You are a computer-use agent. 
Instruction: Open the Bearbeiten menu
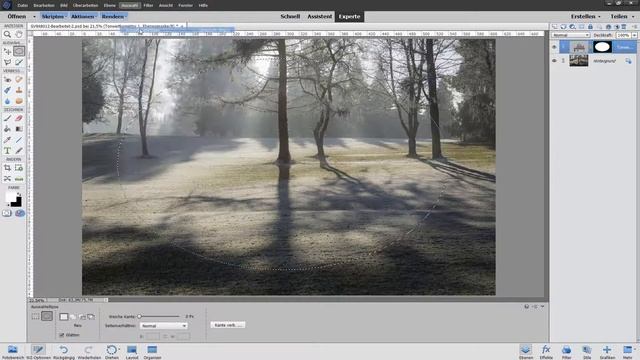(44, 5)
